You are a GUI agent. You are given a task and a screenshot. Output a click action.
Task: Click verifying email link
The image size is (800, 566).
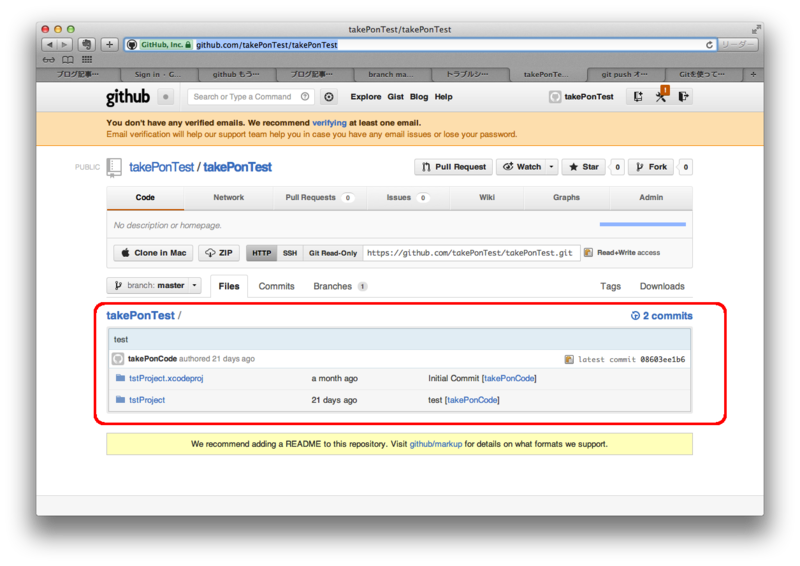(x=329, y=123)
